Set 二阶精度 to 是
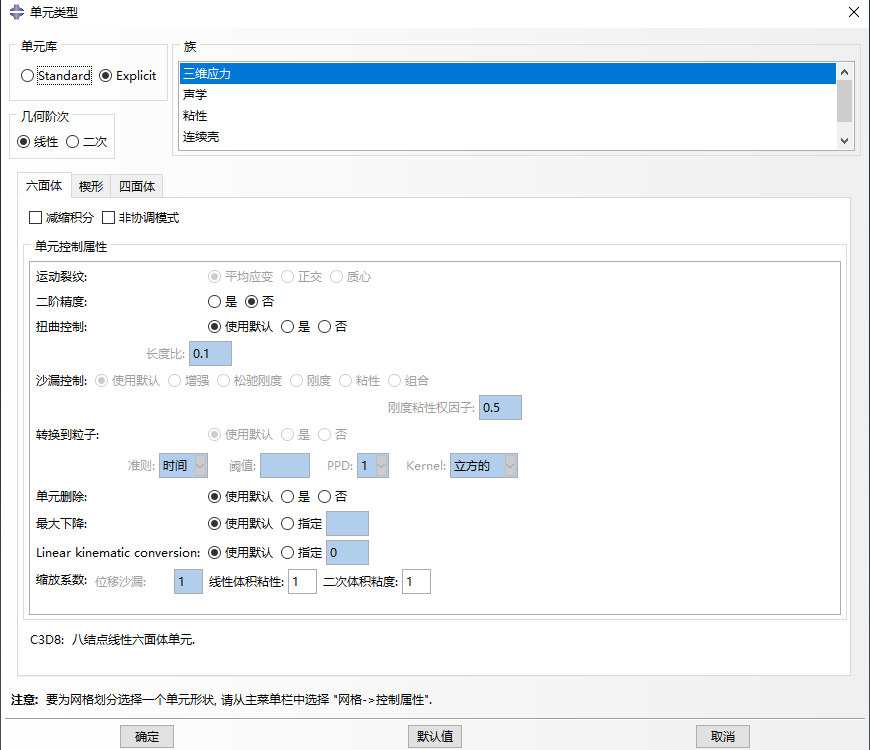 (215, 302)
